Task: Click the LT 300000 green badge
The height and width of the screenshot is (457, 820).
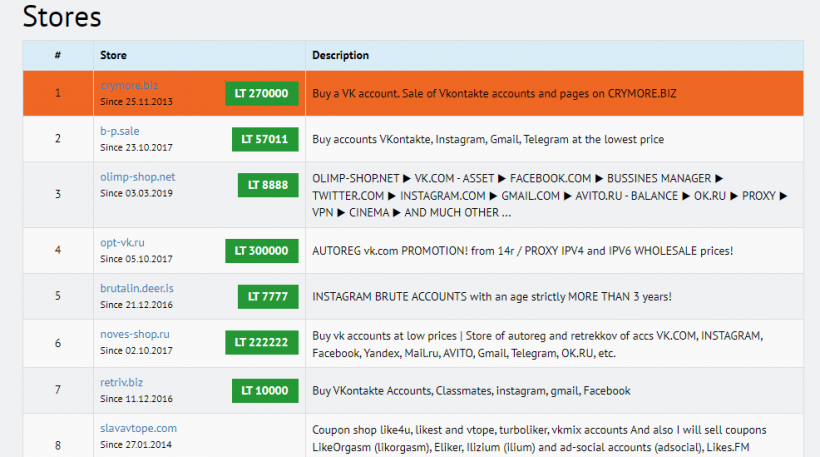Action: 261,251
